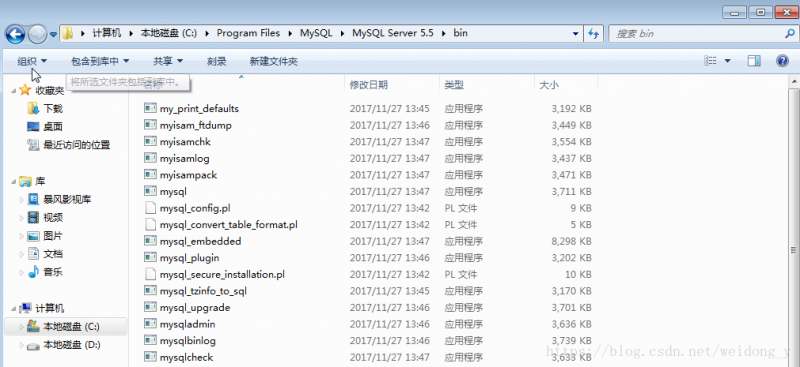Click the 刻录 toolbar button

click(216, 62)
